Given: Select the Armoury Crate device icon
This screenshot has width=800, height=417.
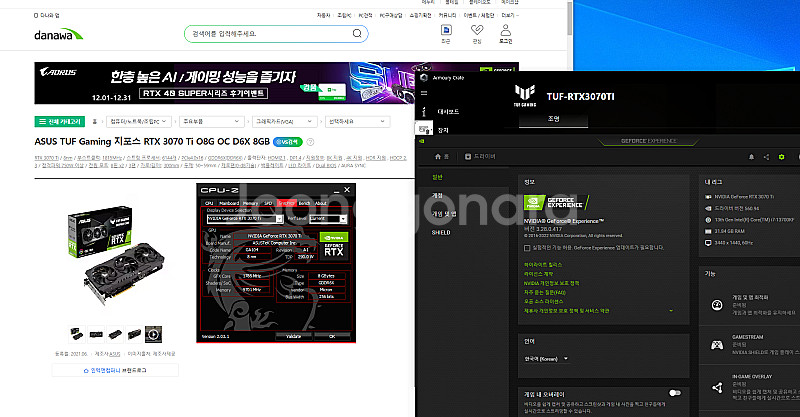Looking at the screenshot, I should (x=423, y=130).
